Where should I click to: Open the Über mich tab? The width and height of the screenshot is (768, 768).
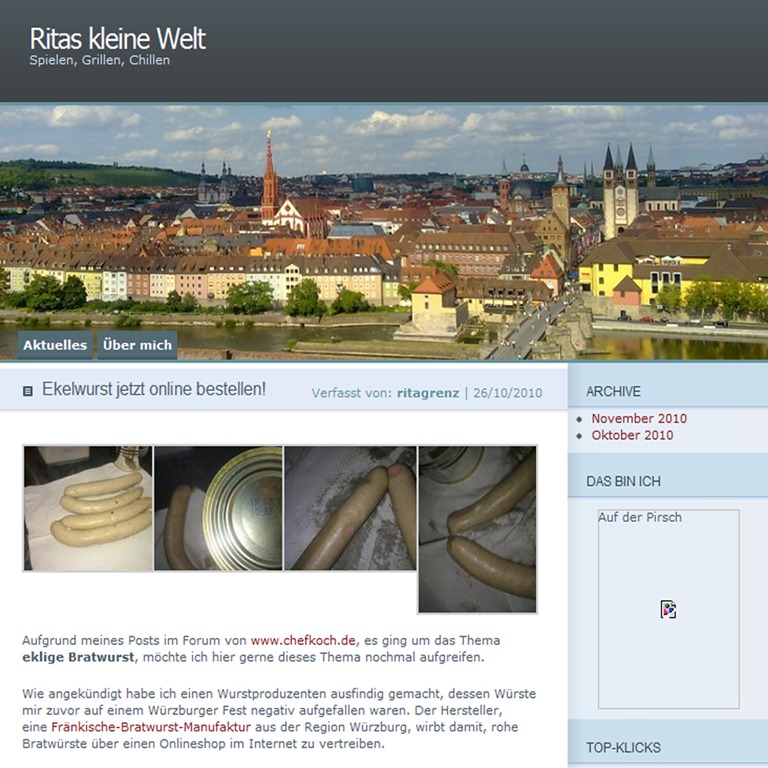tap(137, 345)
